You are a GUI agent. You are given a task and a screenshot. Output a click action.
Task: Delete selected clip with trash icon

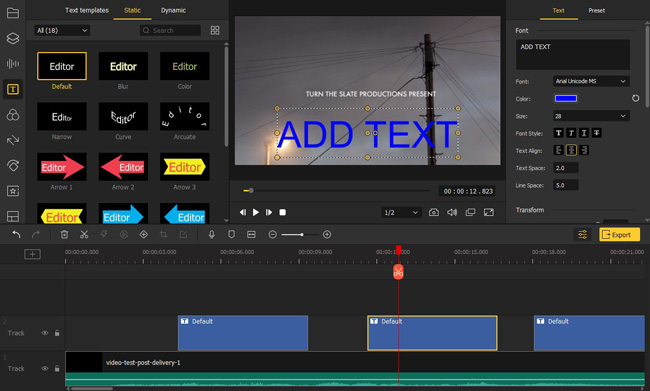[x=64, y=235]
